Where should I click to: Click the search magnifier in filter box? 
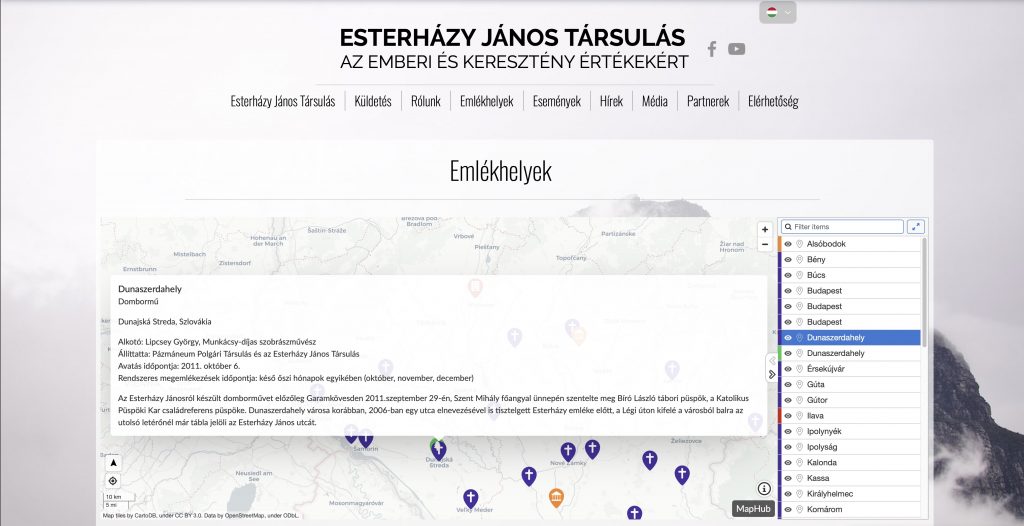tap(788, 227)
